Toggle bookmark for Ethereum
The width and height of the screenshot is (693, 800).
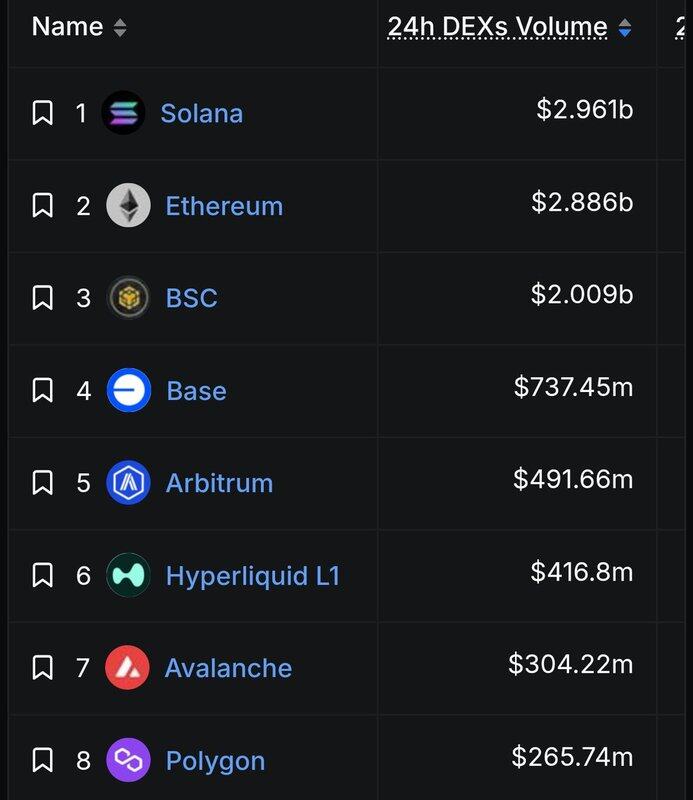click(42, 206)
